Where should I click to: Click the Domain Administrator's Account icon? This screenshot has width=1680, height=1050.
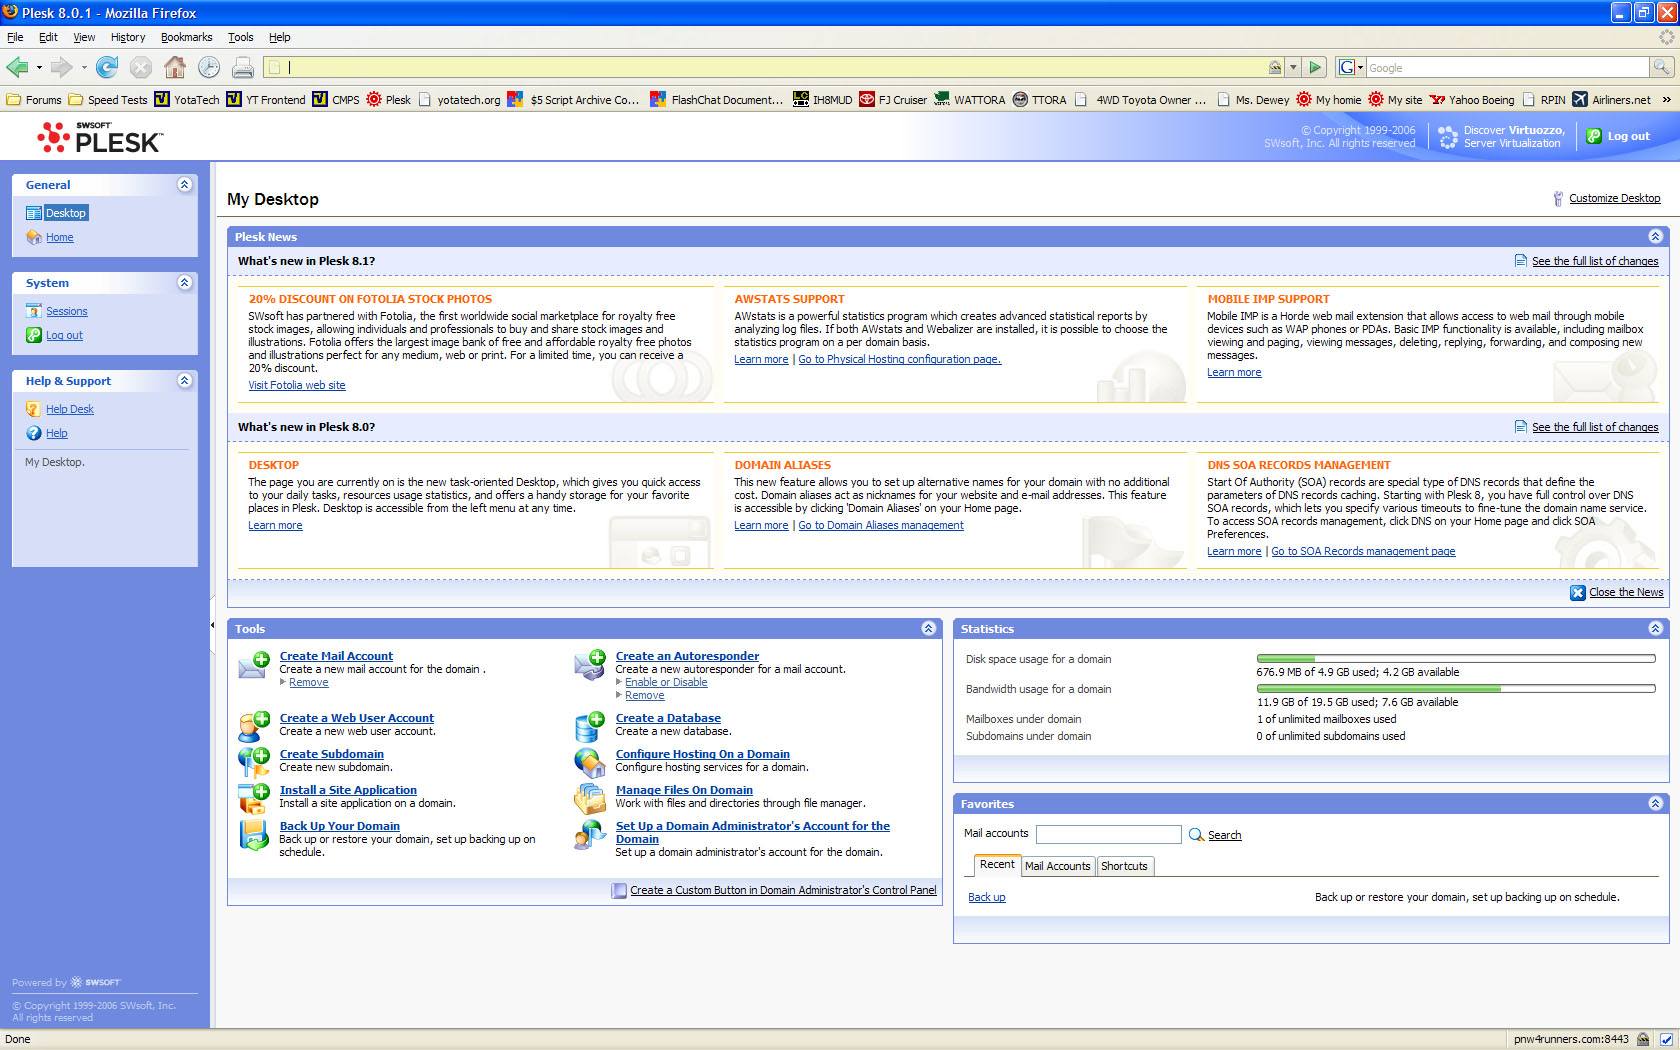pos(590,835)
